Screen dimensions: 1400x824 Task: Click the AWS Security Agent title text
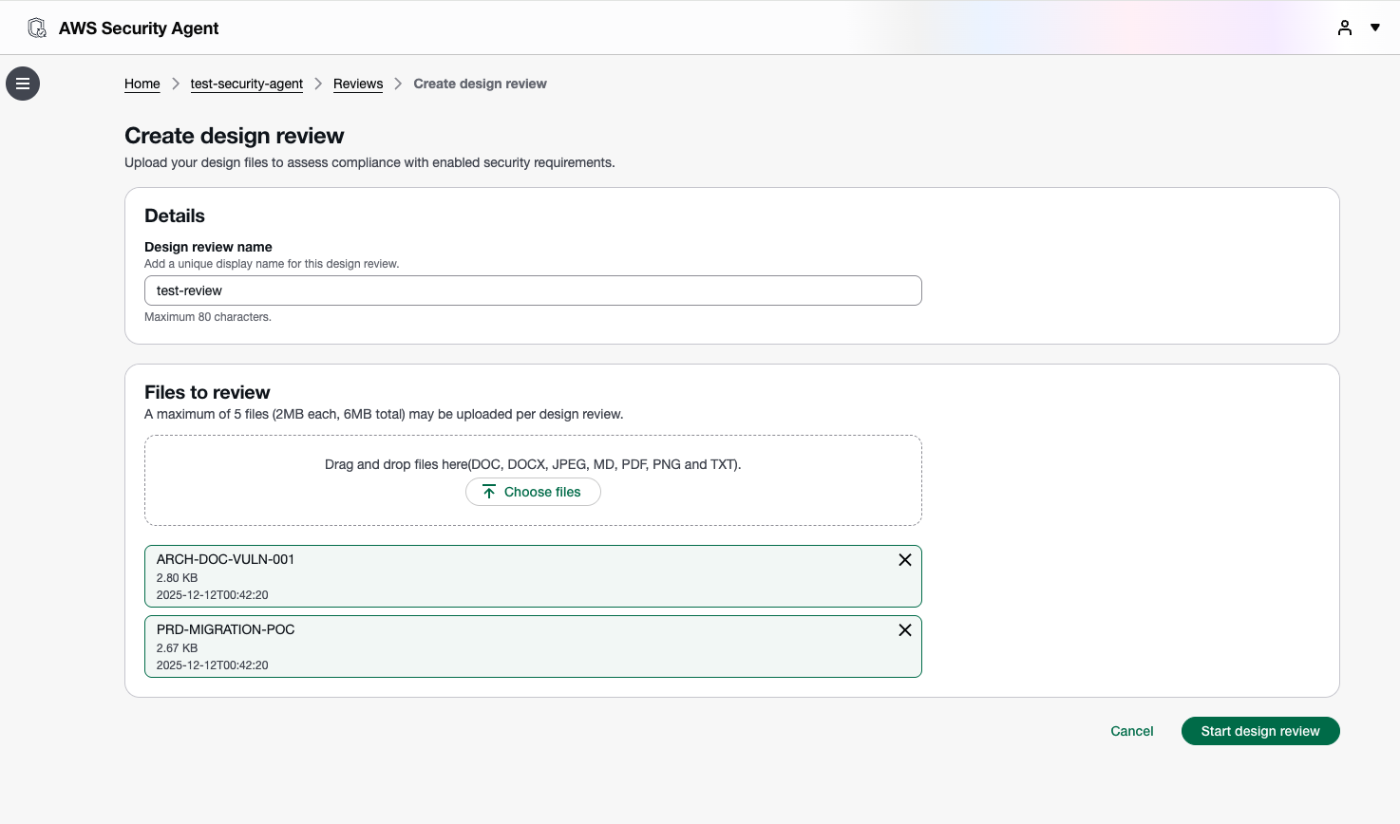tap(139, 28)
